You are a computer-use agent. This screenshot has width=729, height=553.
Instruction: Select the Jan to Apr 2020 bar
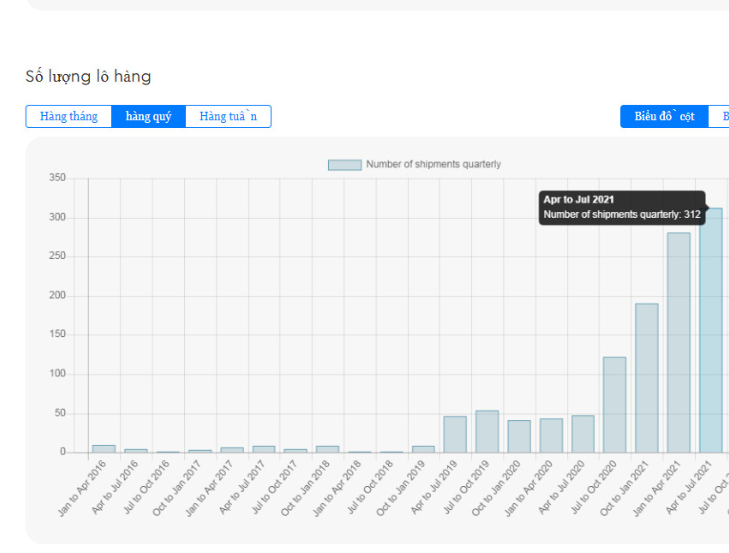click(551, 436)
